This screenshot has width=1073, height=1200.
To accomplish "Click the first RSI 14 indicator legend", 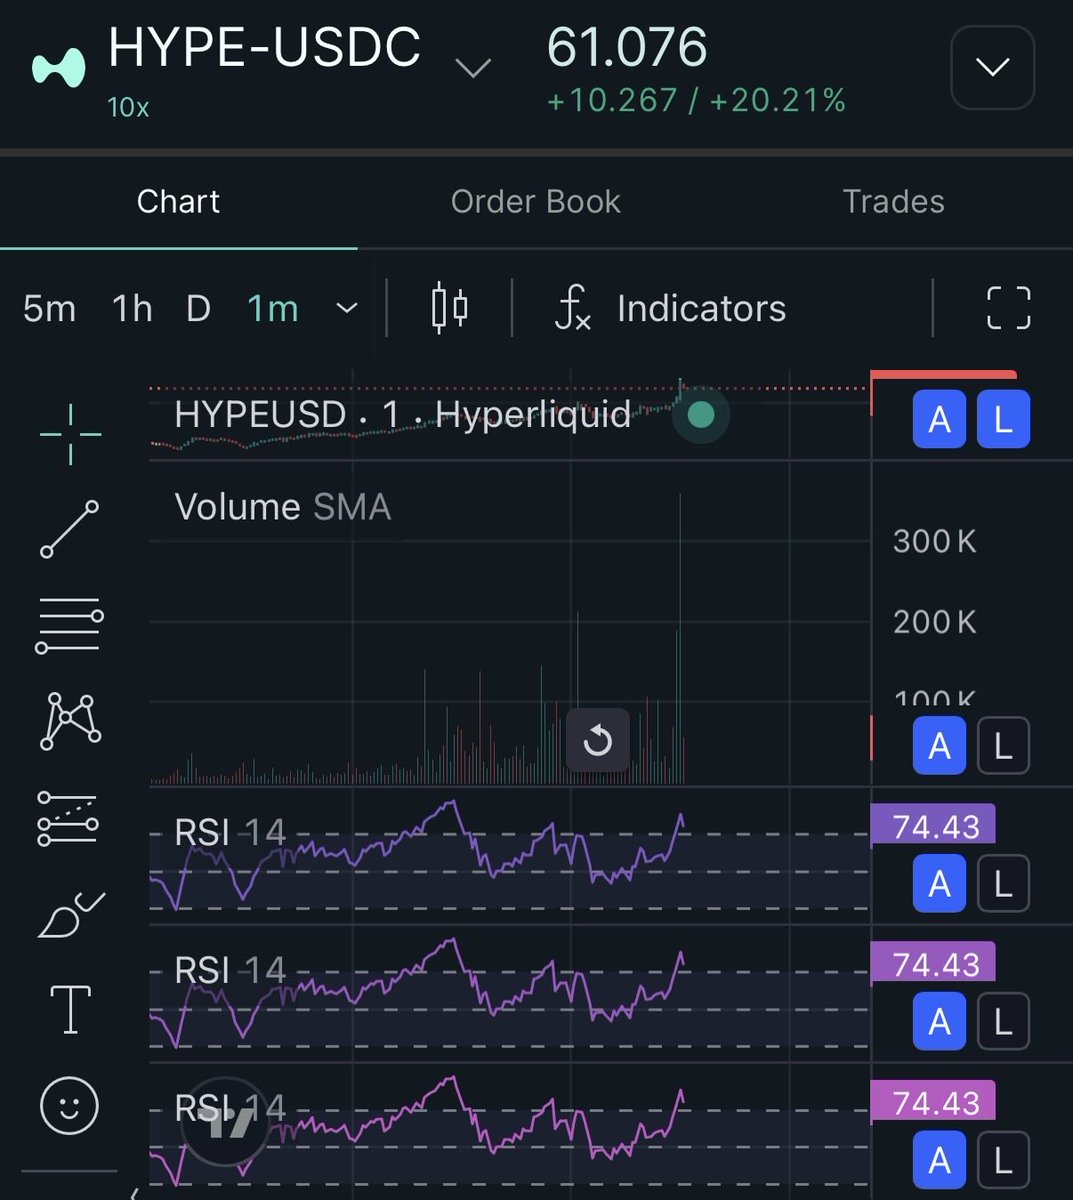I will click(x=230, y=832).
